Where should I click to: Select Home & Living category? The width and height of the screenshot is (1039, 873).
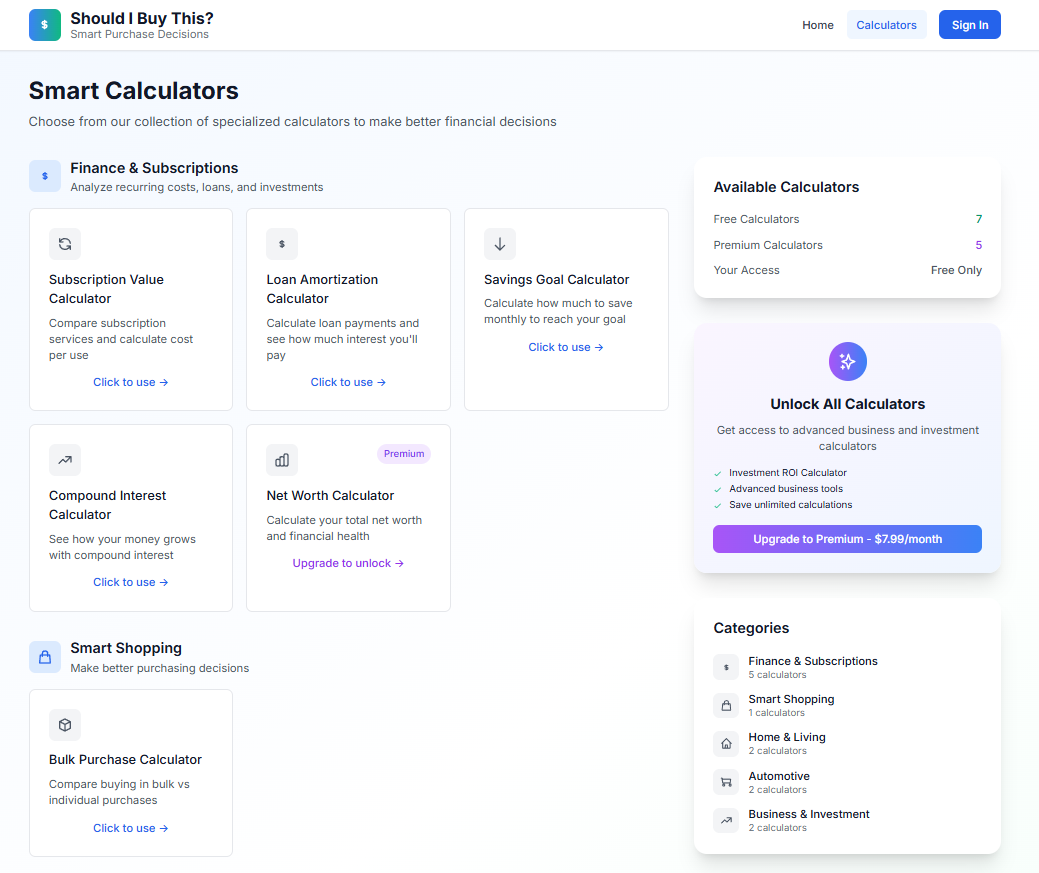click(x=848, y=744)
